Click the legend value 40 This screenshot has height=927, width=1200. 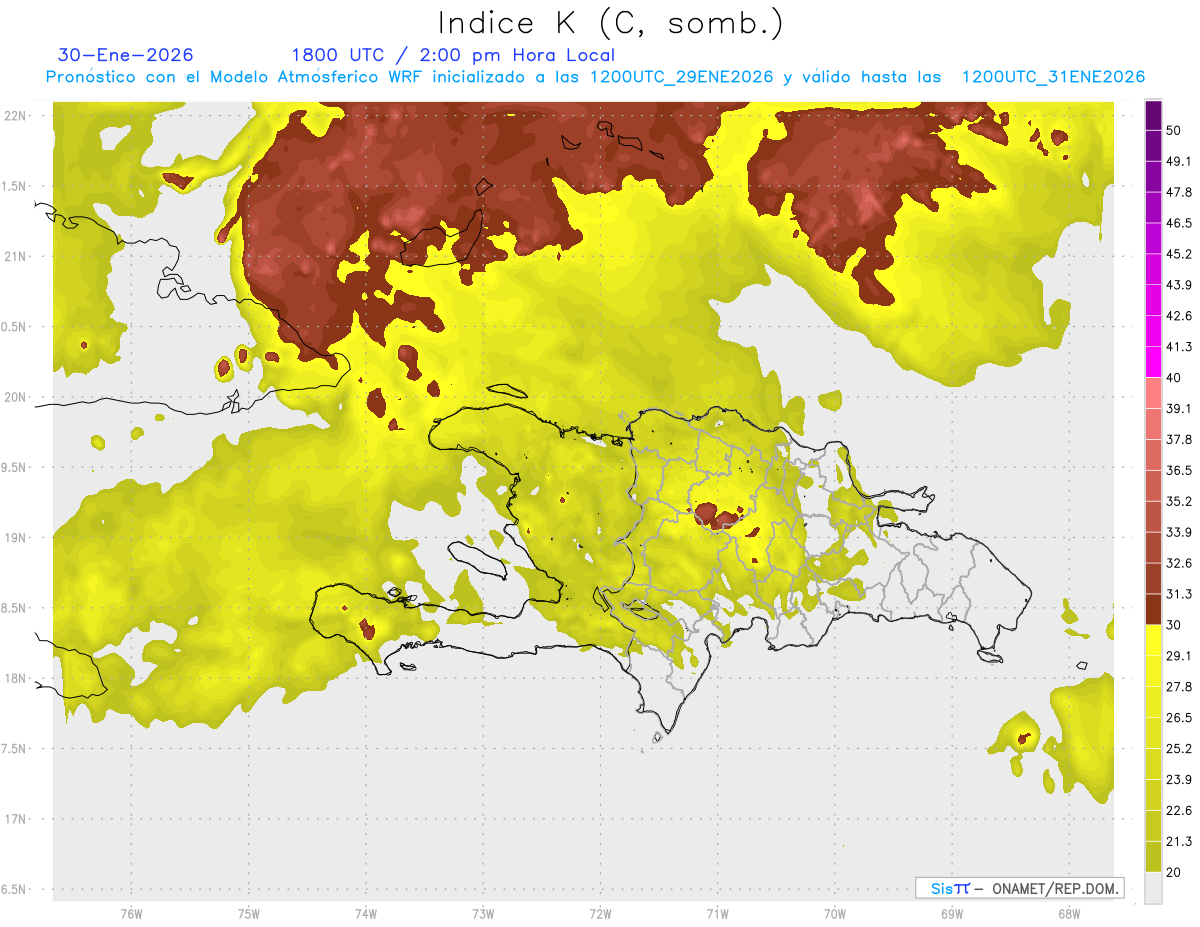click(1175, 378)
